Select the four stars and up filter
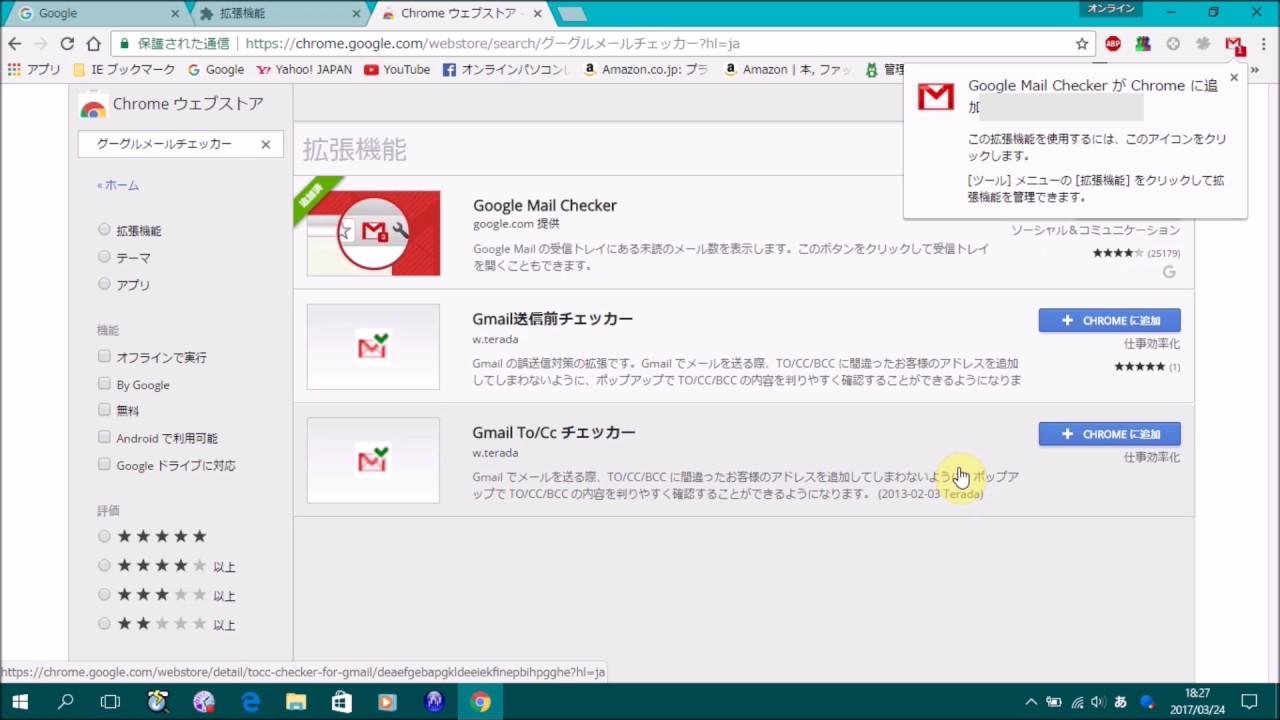 click(104, 565)
